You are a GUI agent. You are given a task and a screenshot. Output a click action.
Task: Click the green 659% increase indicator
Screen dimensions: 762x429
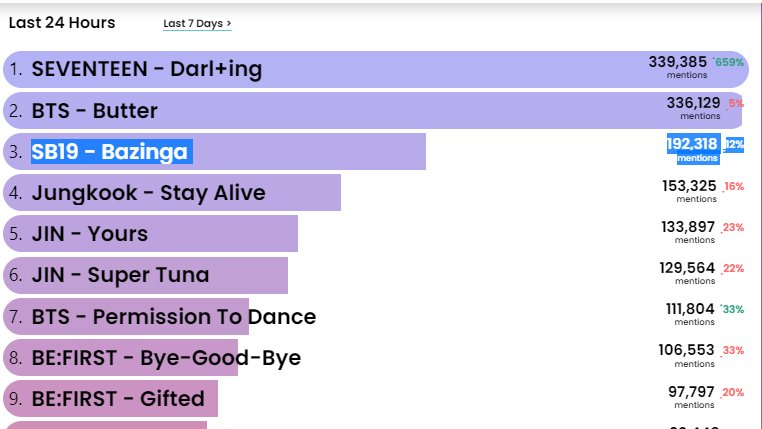pos(729,62)
